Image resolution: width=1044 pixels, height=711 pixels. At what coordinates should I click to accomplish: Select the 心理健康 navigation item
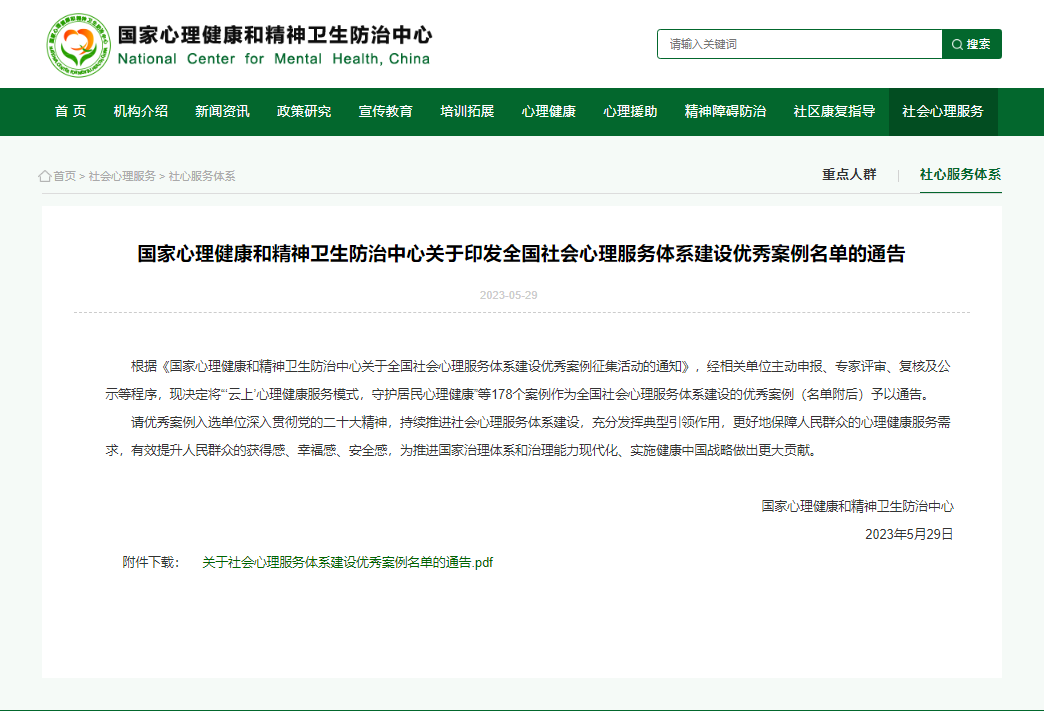click(549, 111)
